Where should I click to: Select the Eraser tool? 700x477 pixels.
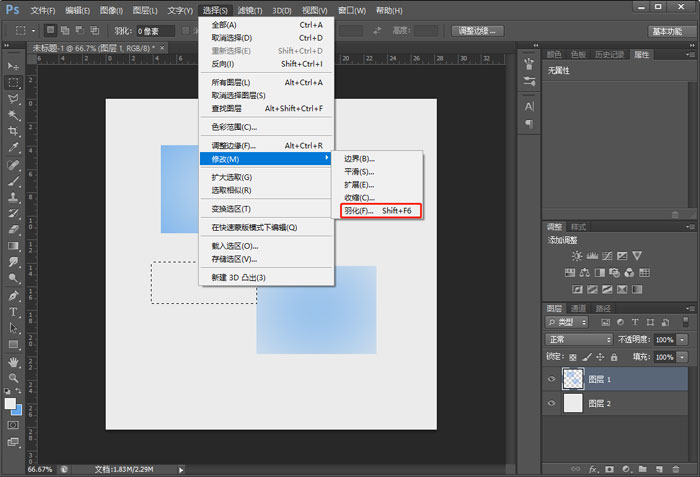coord(13,230)
